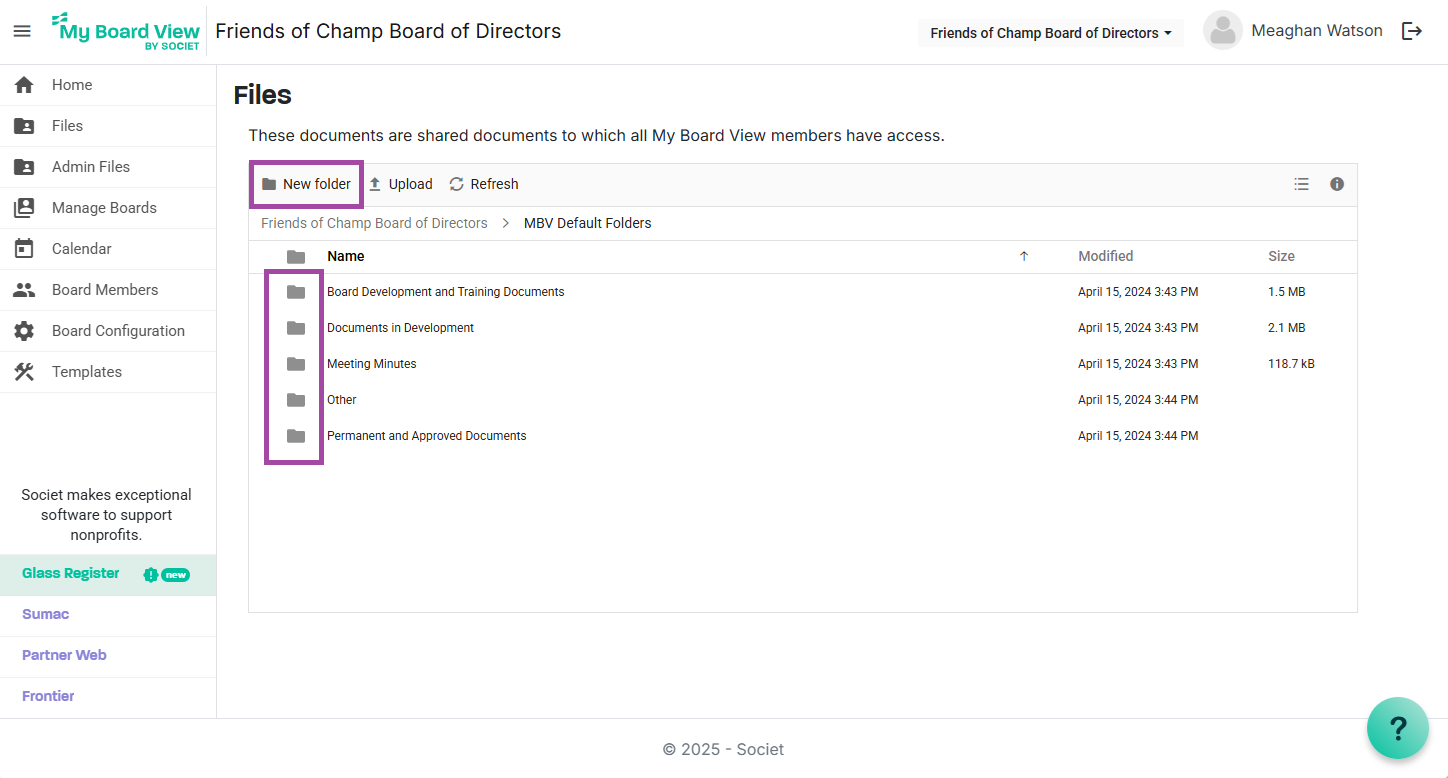Click the Refresh toolbar button
1448x778 pixels.
(x=484, y=184)
